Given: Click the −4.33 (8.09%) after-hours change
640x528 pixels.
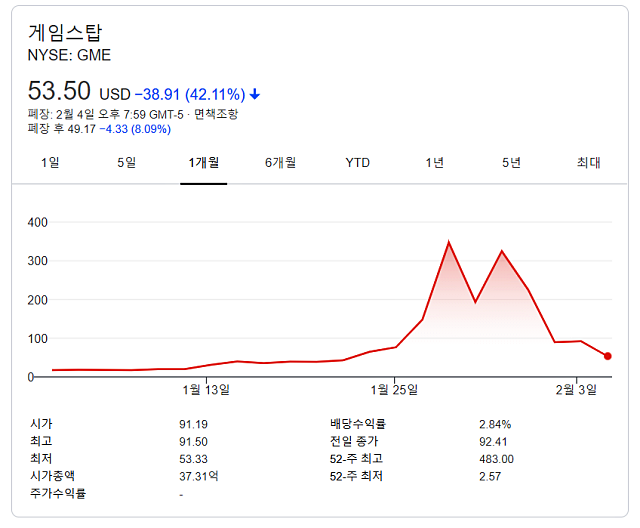Looking at the screenshot, I should [x=135, y=129].
